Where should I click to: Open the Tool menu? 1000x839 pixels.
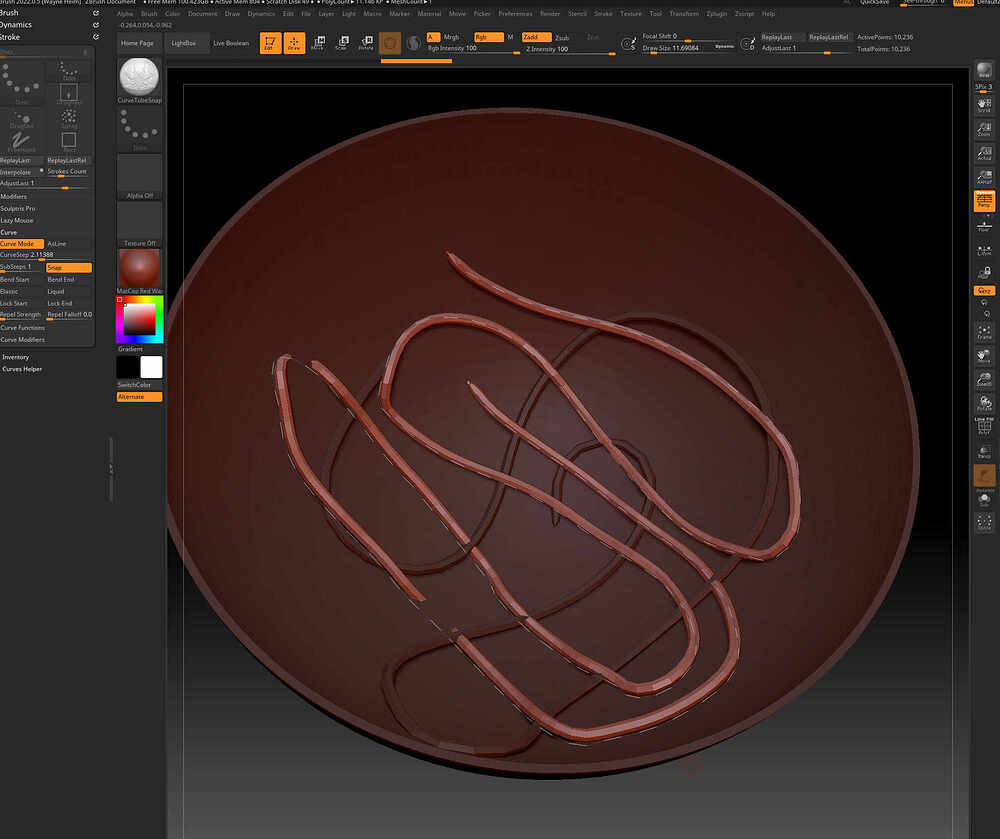point(656,13)
